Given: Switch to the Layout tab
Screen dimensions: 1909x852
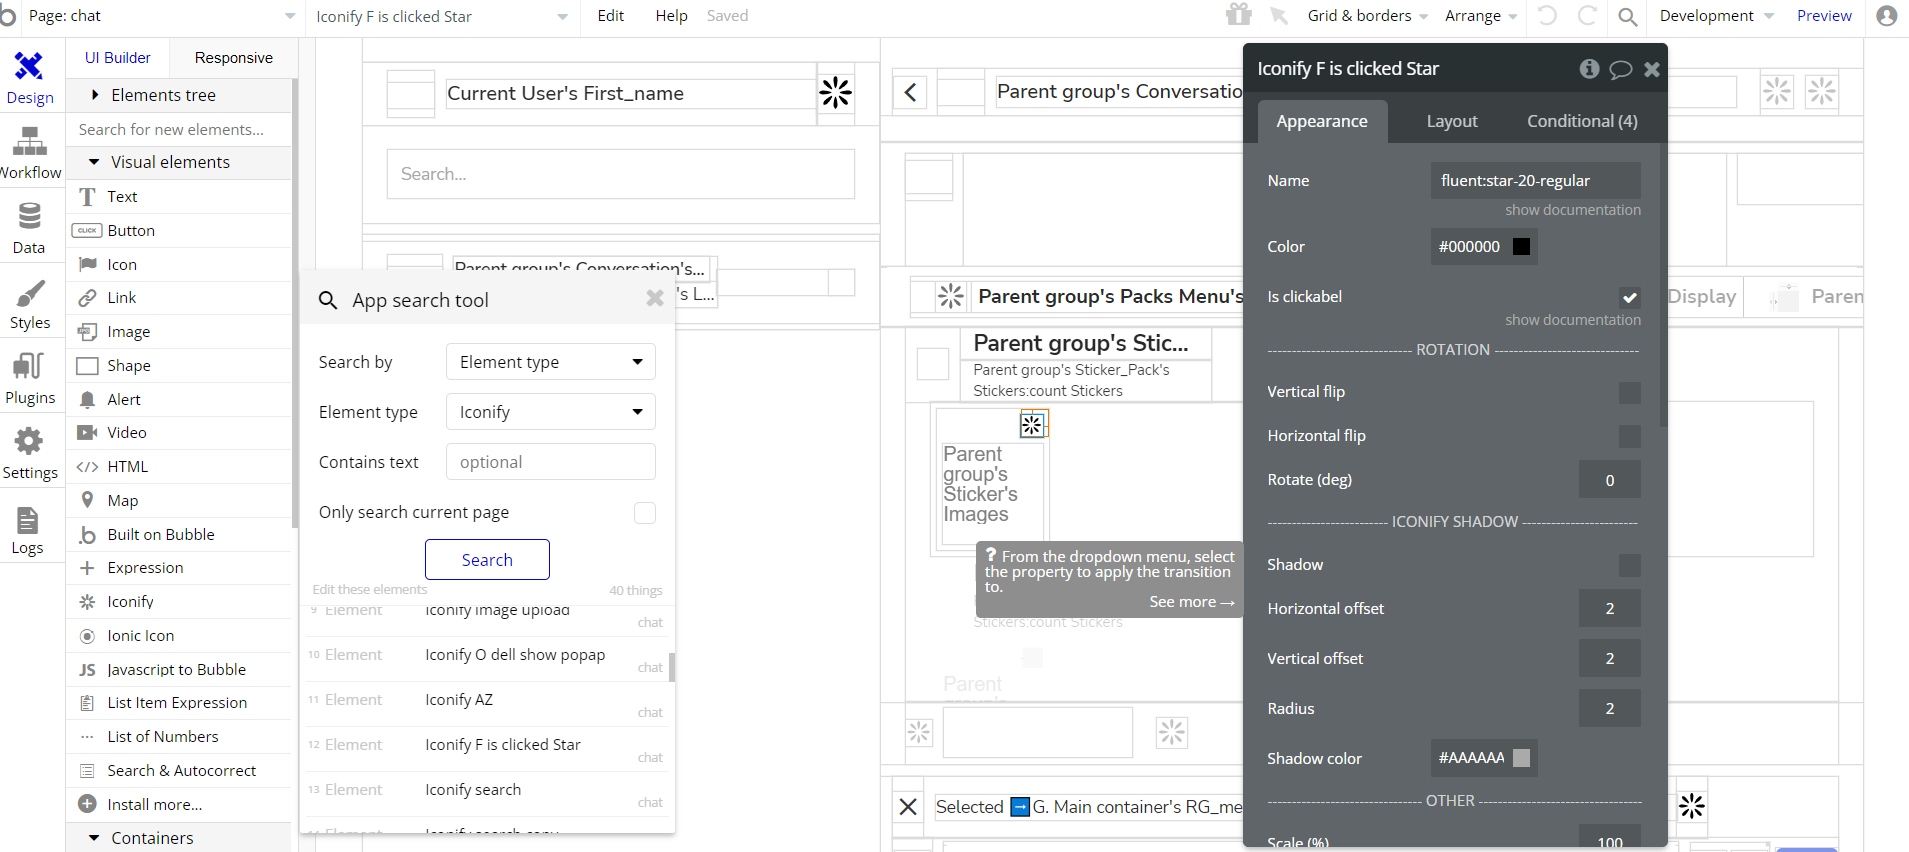Looking at the screenshot, I should tap(1451, 121).
